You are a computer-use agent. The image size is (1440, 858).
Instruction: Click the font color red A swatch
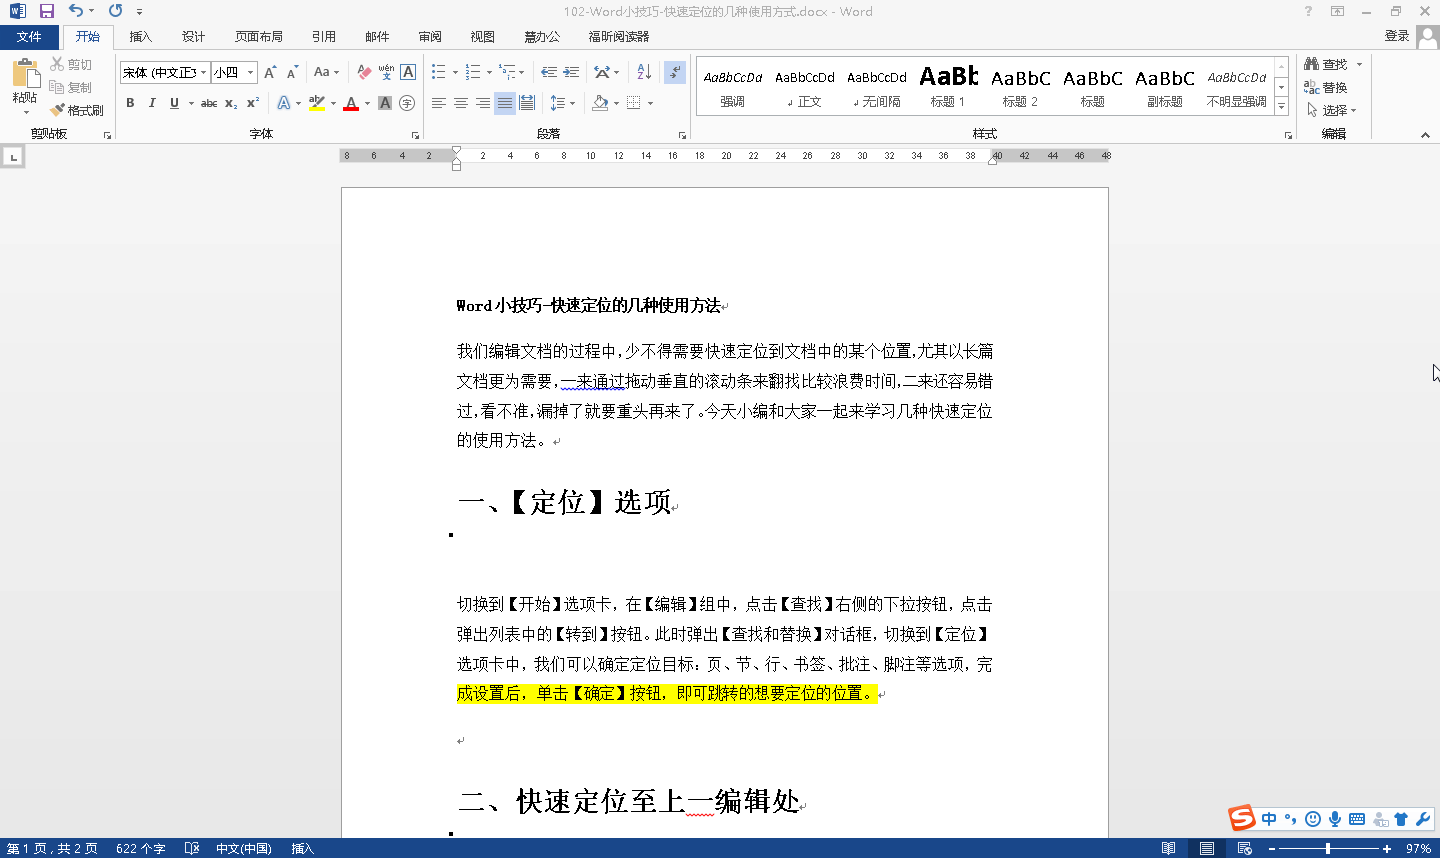[351, 103]
